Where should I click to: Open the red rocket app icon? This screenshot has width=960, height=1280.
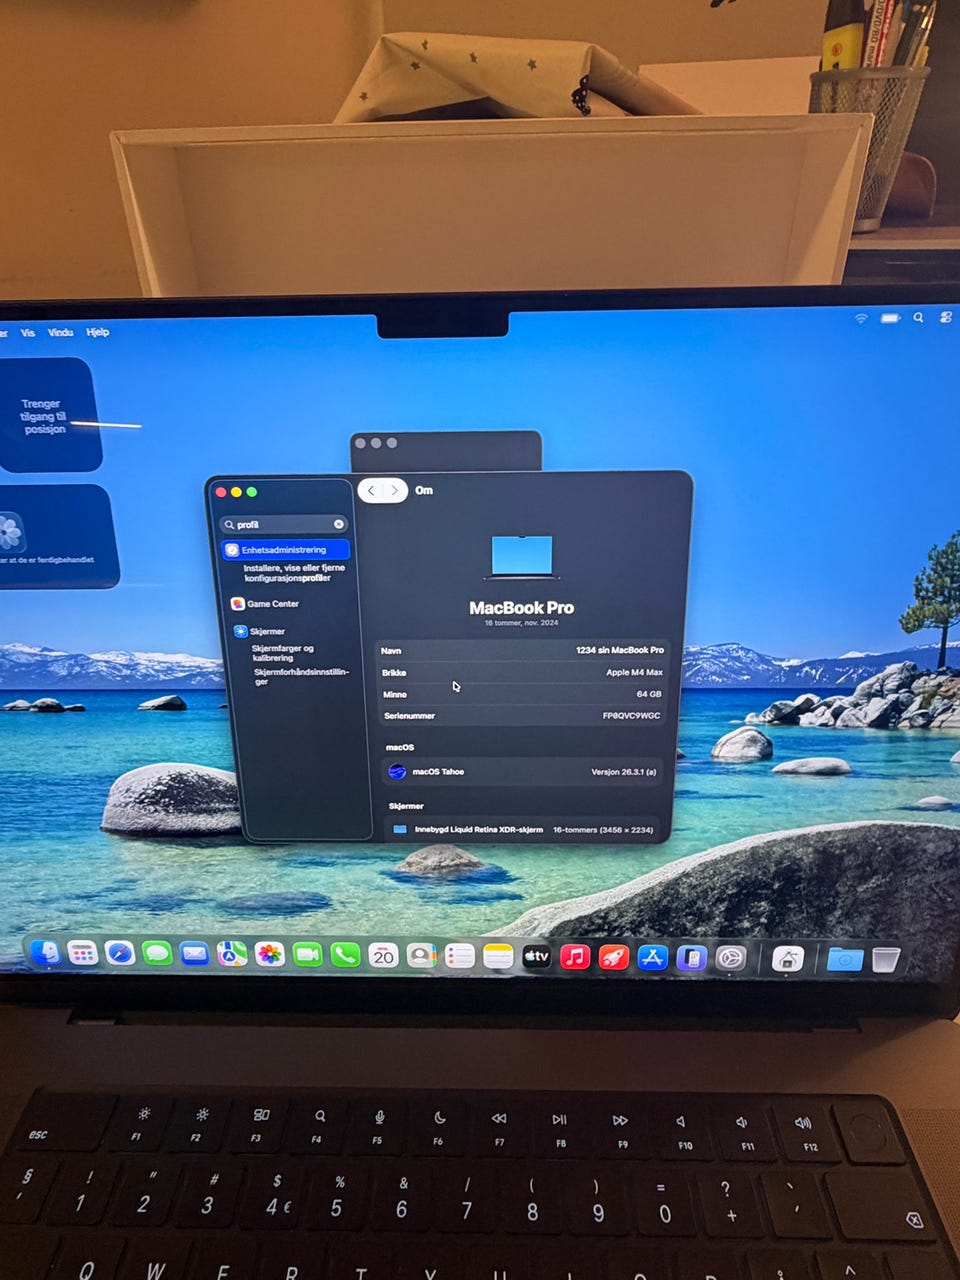[614, 957]
